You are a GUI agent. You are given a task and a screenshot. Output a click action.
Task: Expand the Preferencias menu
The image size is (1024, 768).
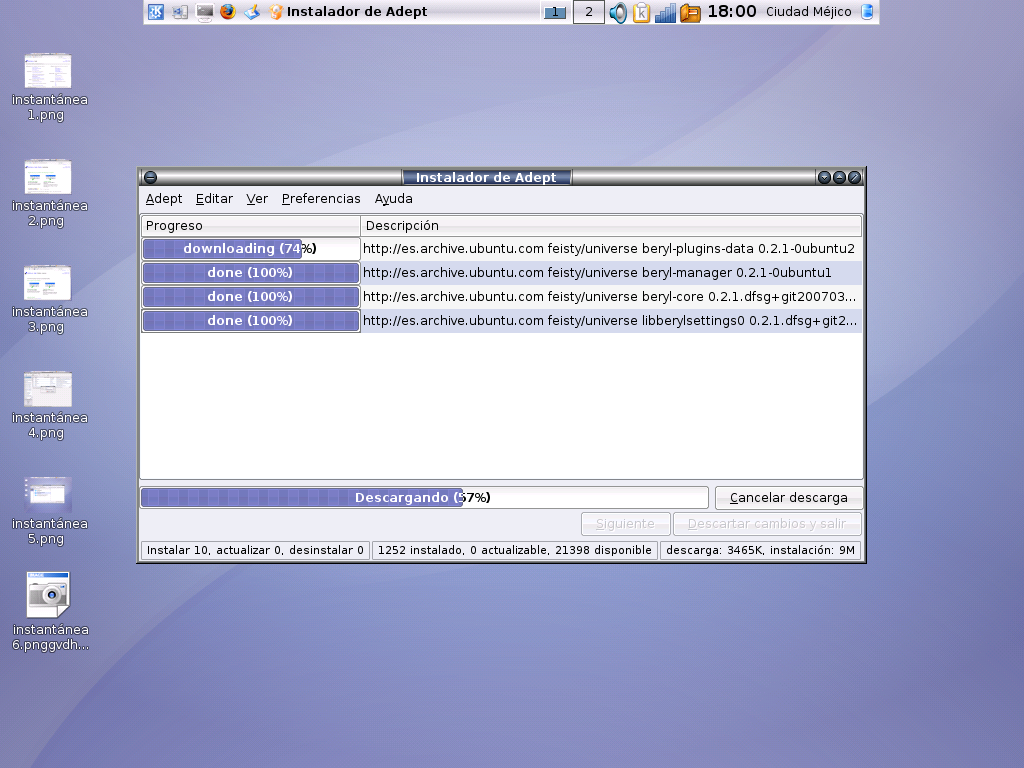pos(321,199)
